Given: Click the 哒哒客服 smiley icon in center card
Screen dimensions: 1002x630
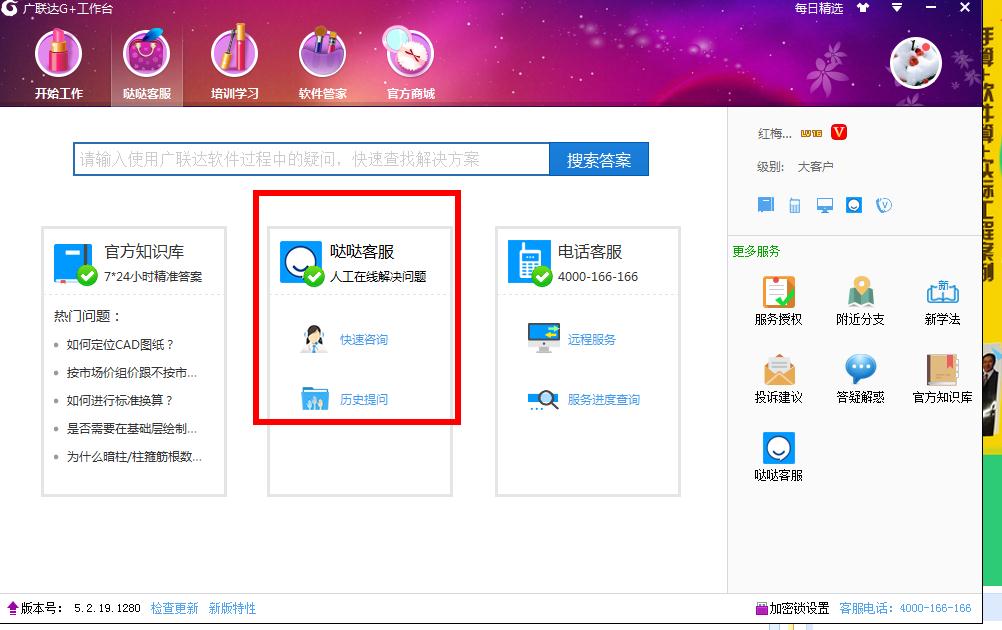Looking at the screenshot, I should pyautogui.click(x=302, y=263).
